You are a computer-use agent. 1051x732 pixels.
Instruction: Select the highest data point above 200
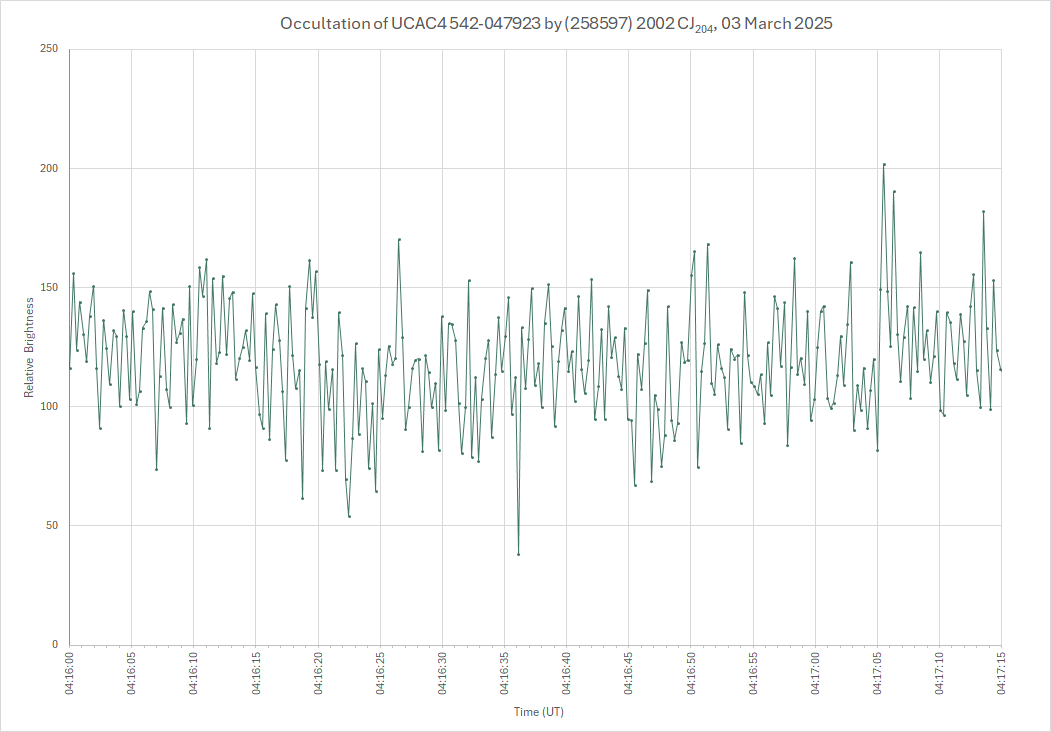tap(884, 164)
